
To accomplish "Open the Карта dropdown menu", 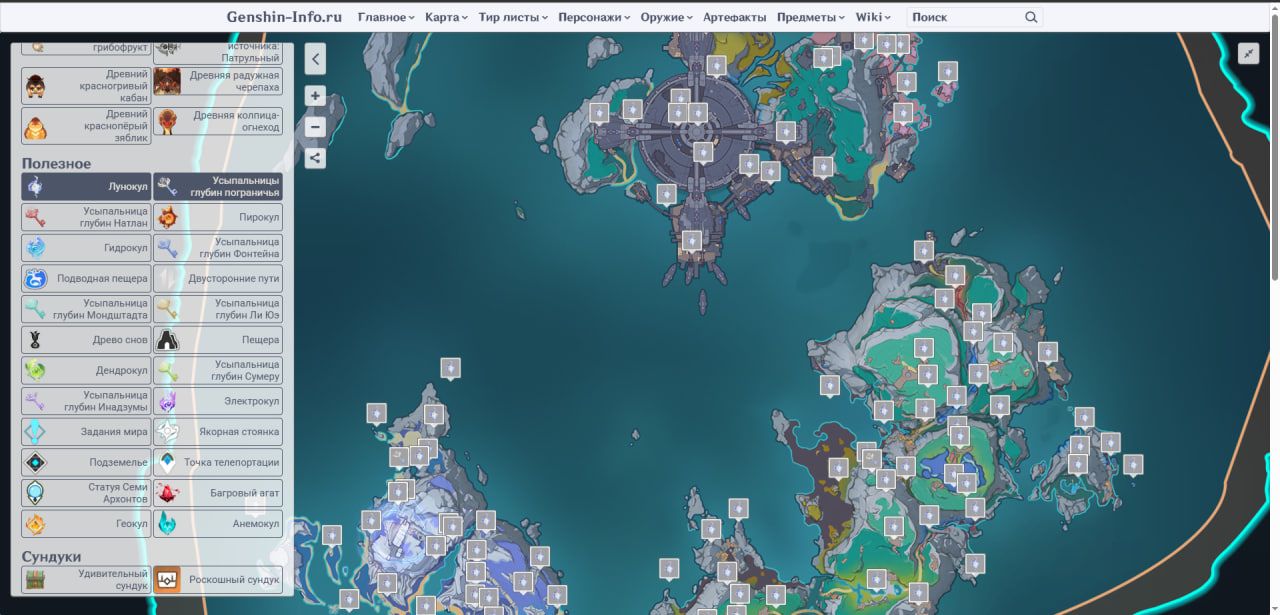I will point(446,17).
